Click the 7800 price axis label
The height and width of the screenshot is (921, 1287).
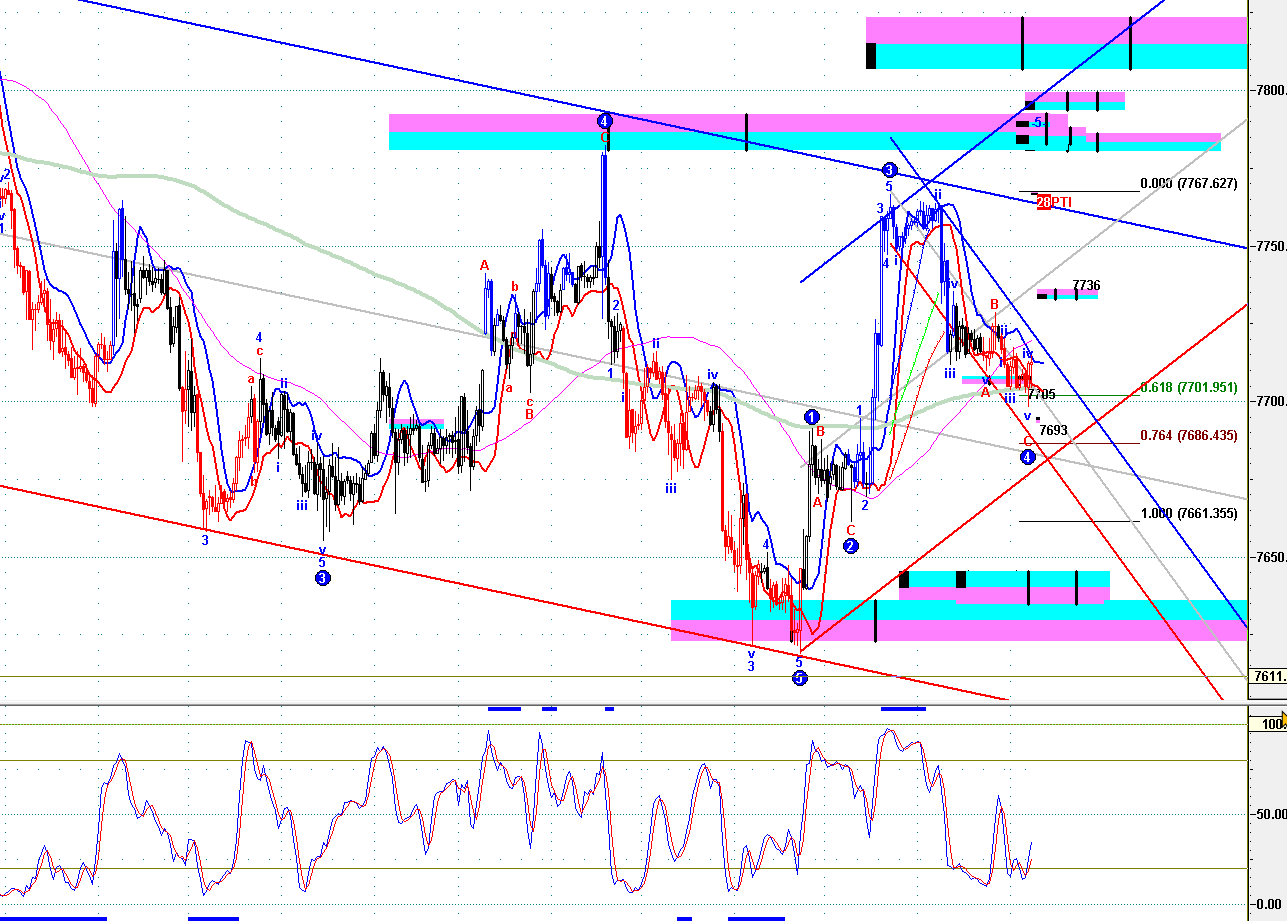[x=1271, y=90]
